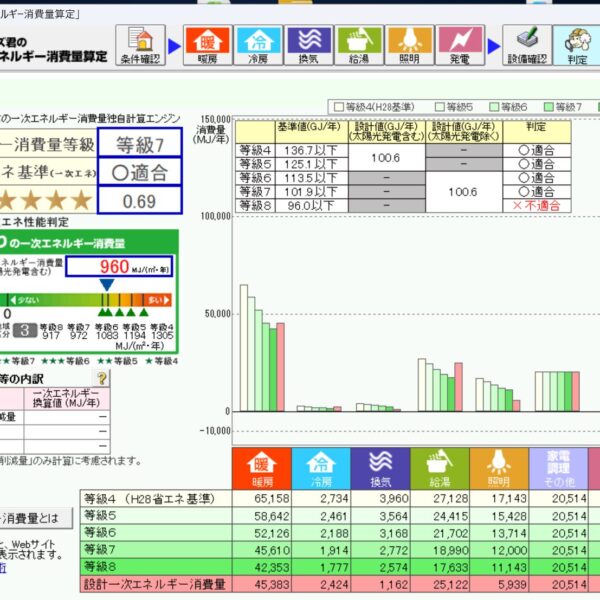Click the 1,162 design ventilation value

(380, 584)
